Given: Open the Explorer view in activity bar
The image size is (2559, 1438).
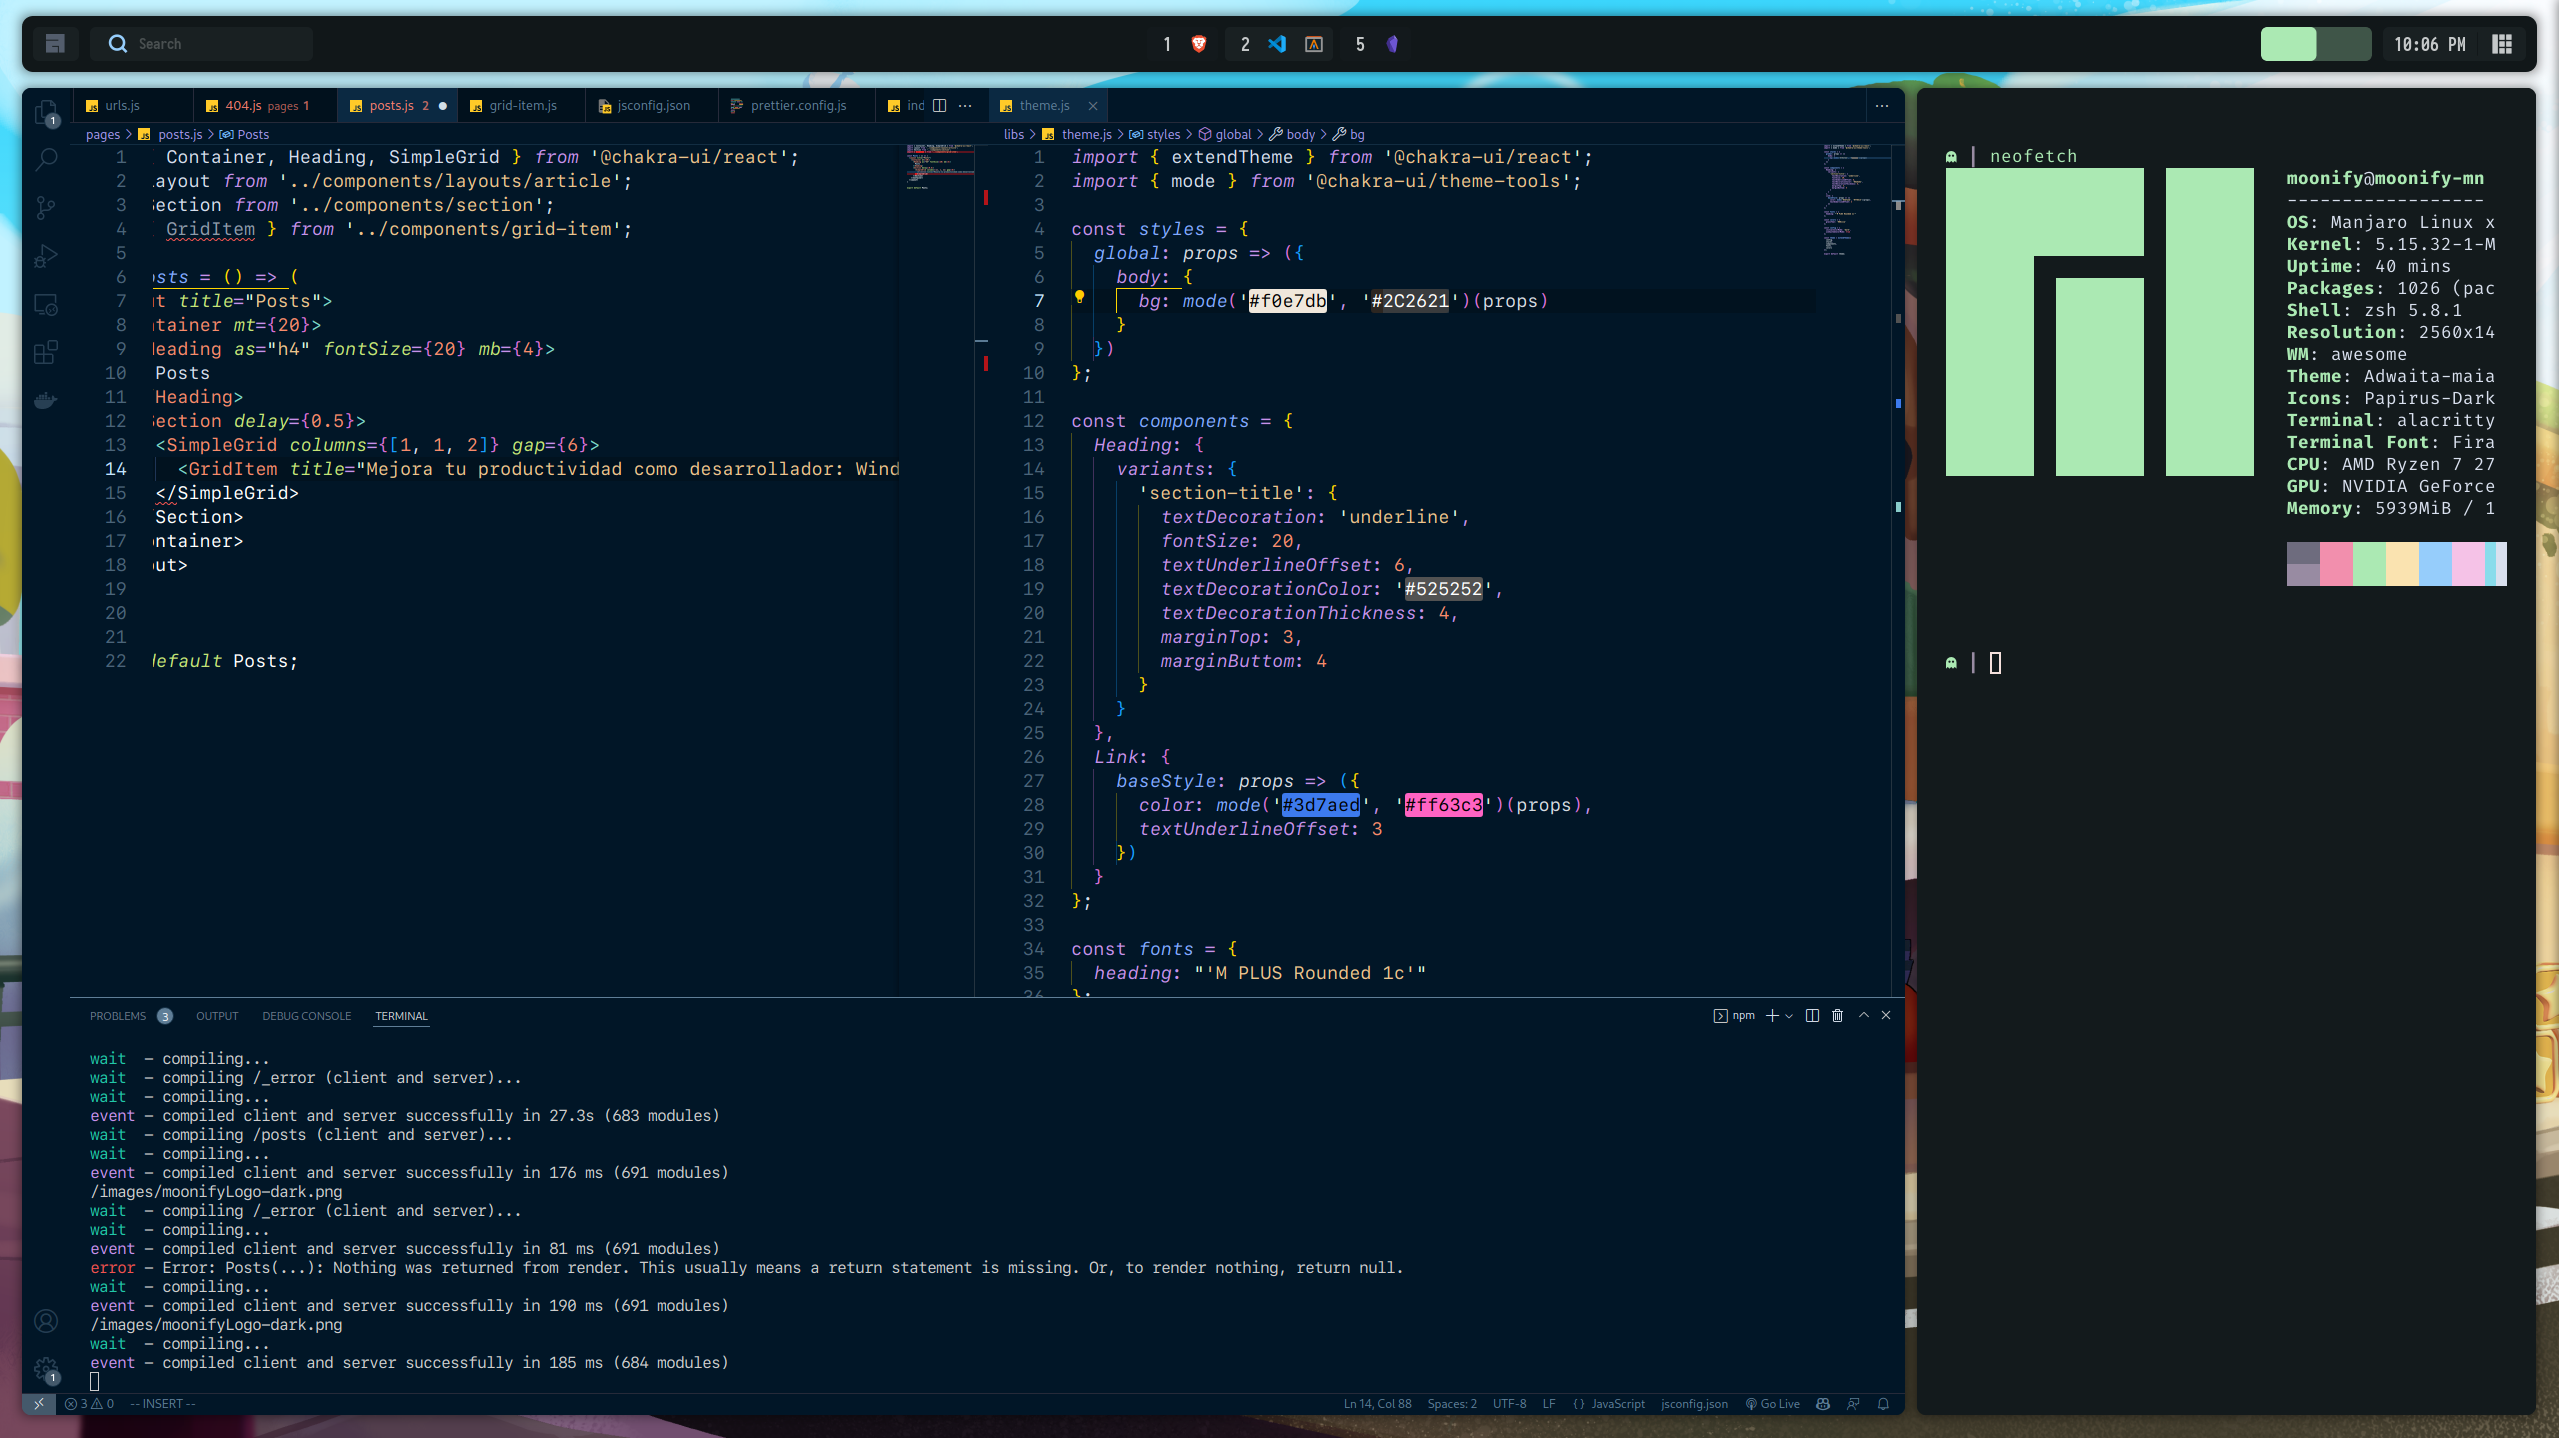Looking at the screenshot, I should tap(46, 113).
